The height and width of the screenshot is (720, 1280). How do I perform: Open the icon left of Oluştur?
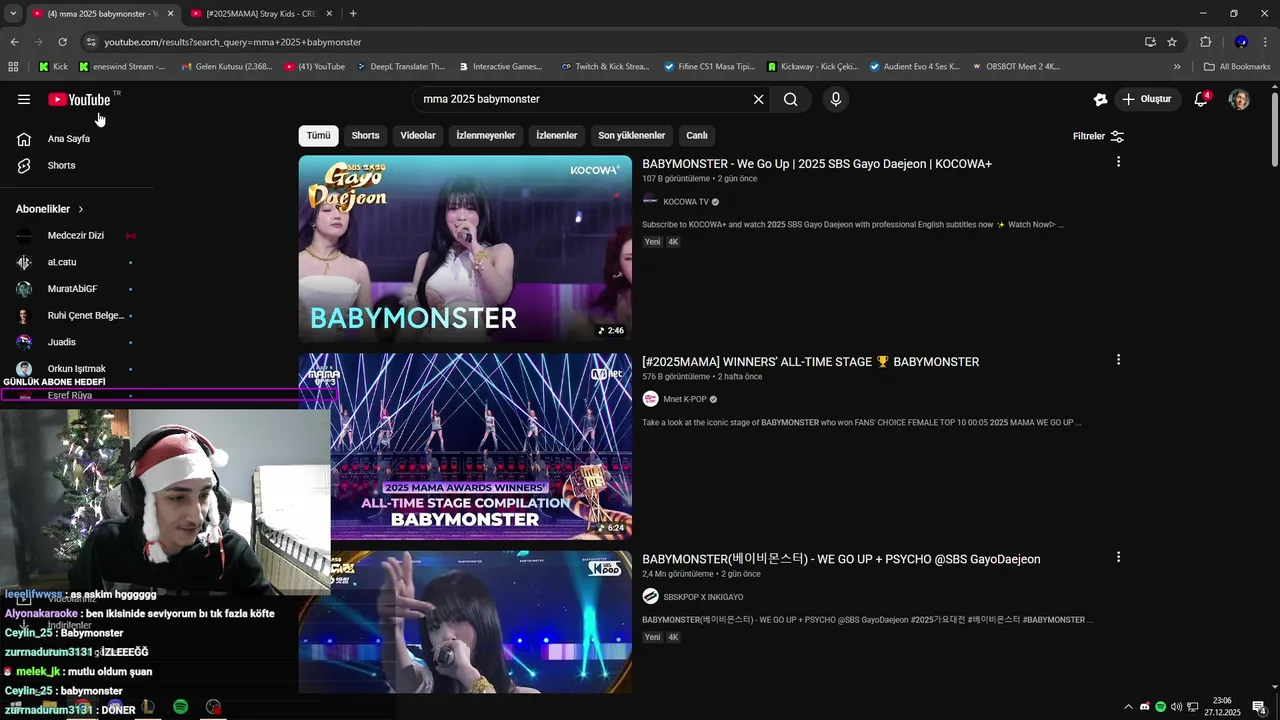(1100, 99)
